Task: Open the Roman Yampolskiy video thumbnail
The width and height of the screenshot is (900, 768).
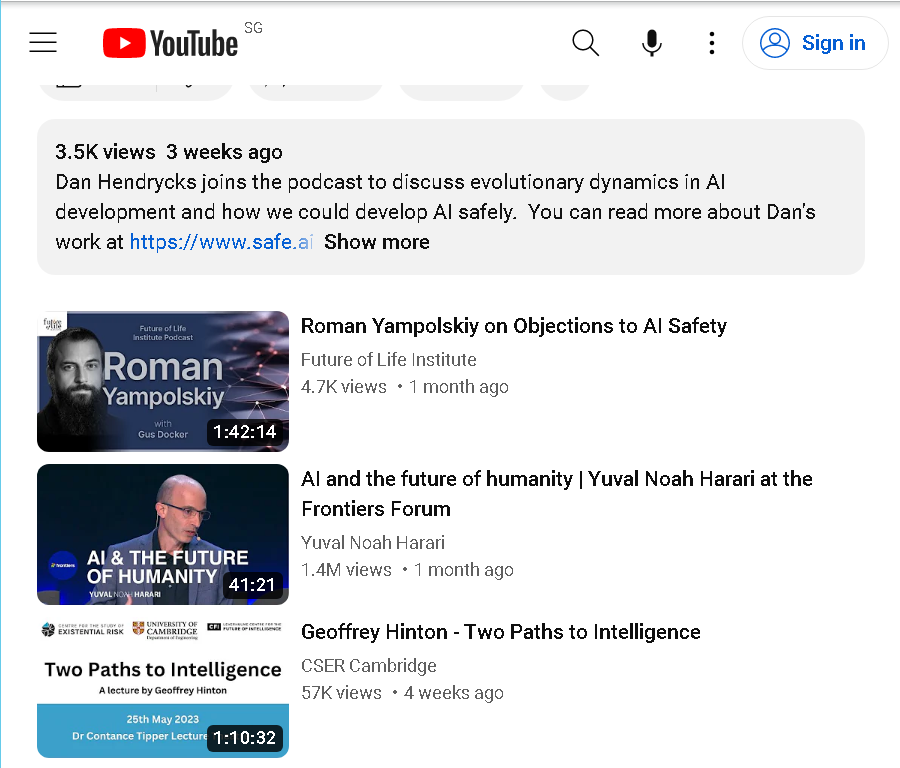Action: 163,381
